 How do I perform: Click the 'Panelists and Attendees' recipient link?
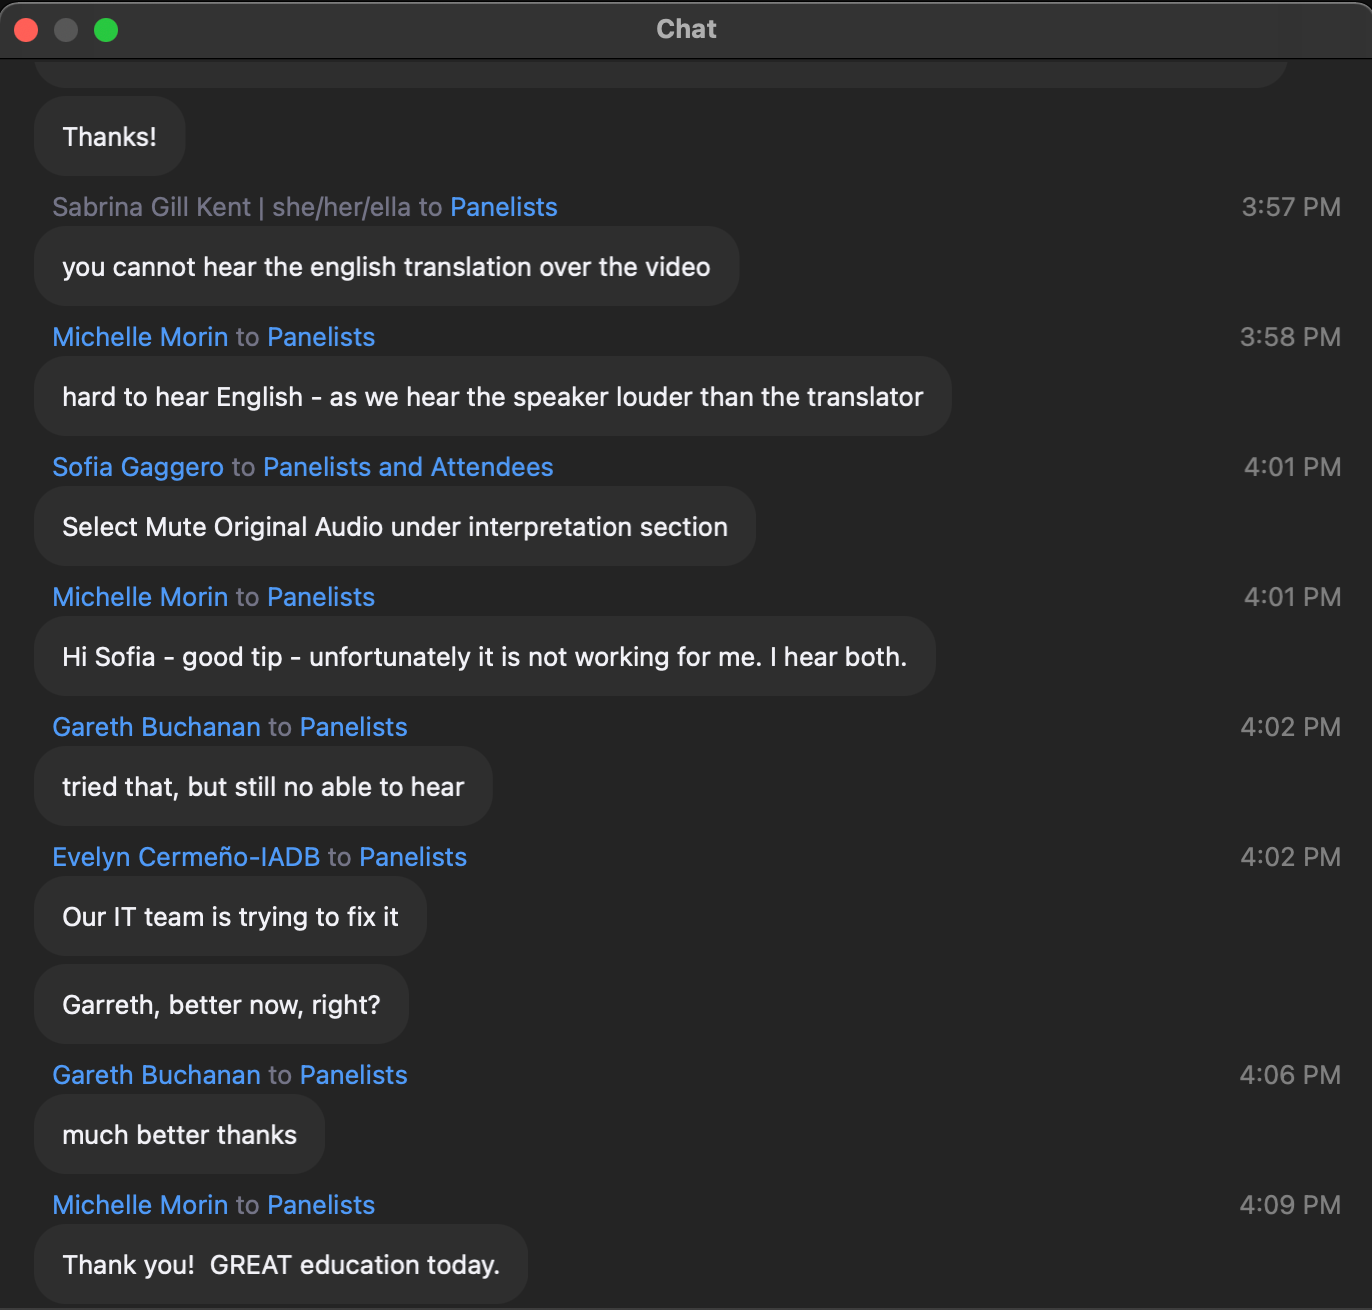(x=408, y=467)
